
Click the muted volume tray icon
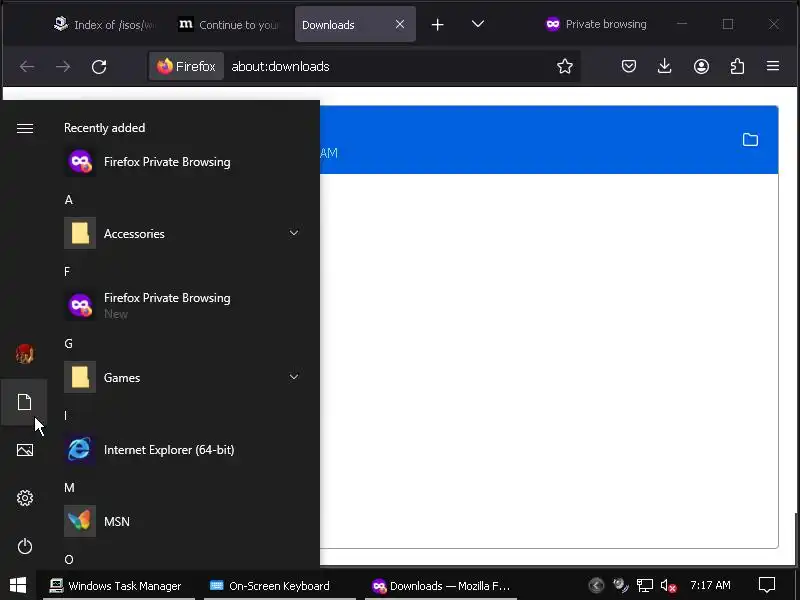668,585
